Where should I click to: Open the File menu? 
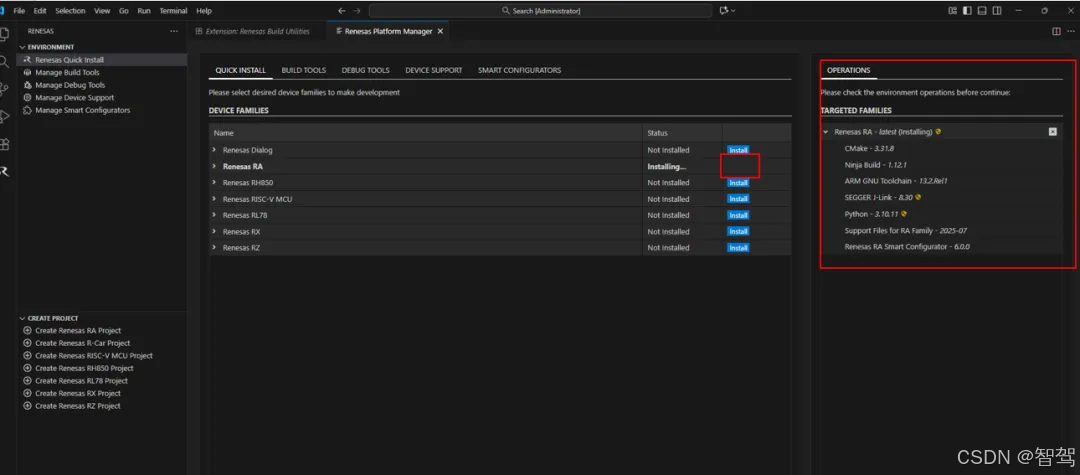[19, 11]
